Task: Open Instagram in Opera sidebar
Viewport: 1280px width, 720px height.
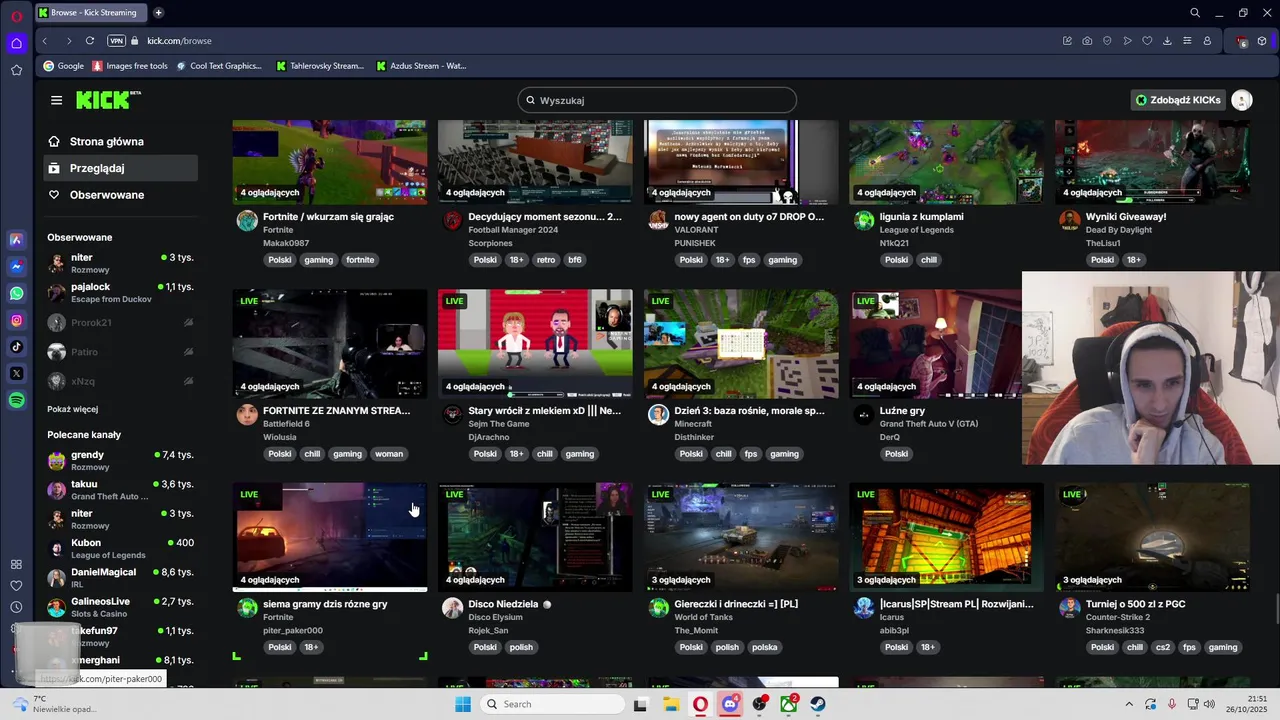Action: pos(16,320)
